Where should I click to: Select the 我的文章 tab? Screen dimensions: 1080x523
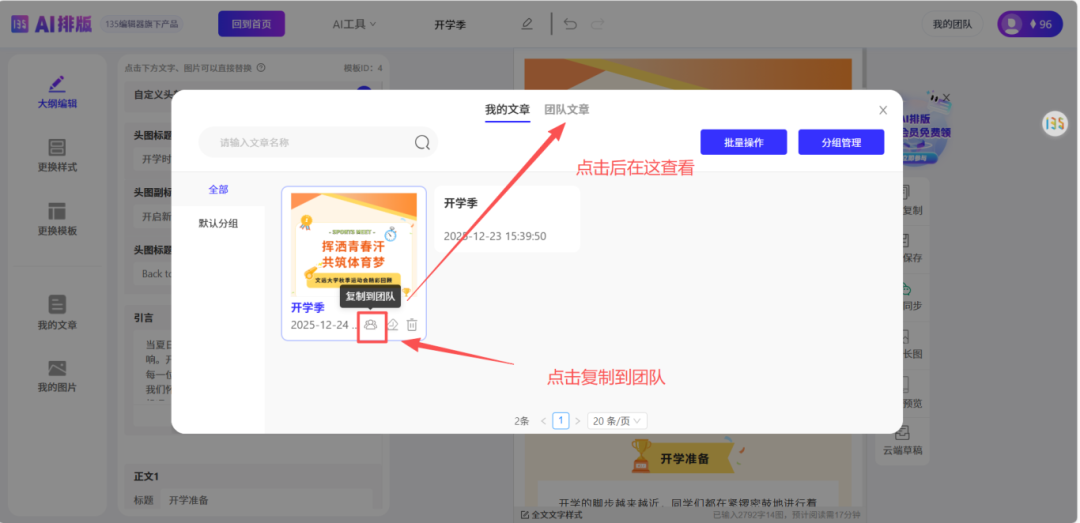tap(507, 109)
